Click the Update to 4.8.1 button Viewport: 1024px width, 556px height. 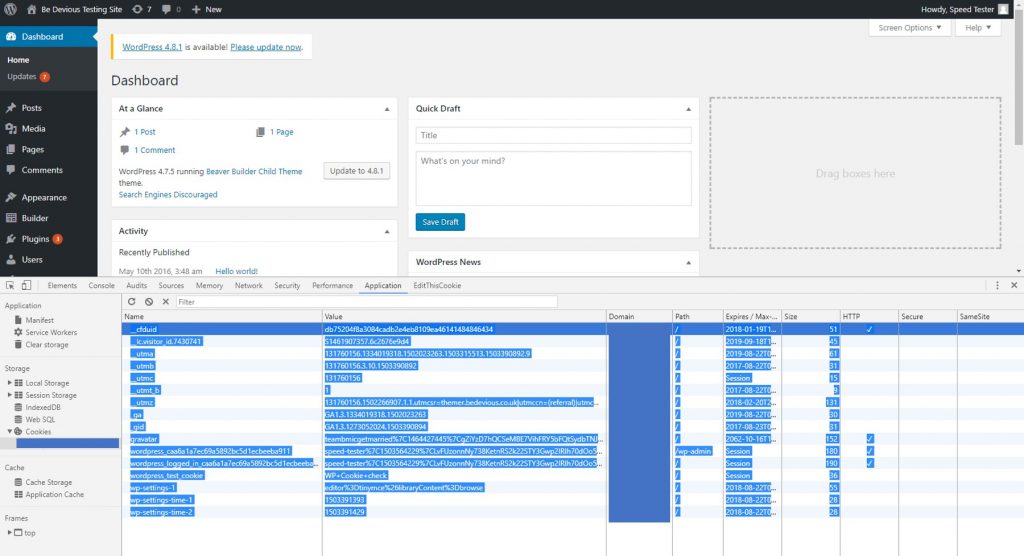click(357, 171)
